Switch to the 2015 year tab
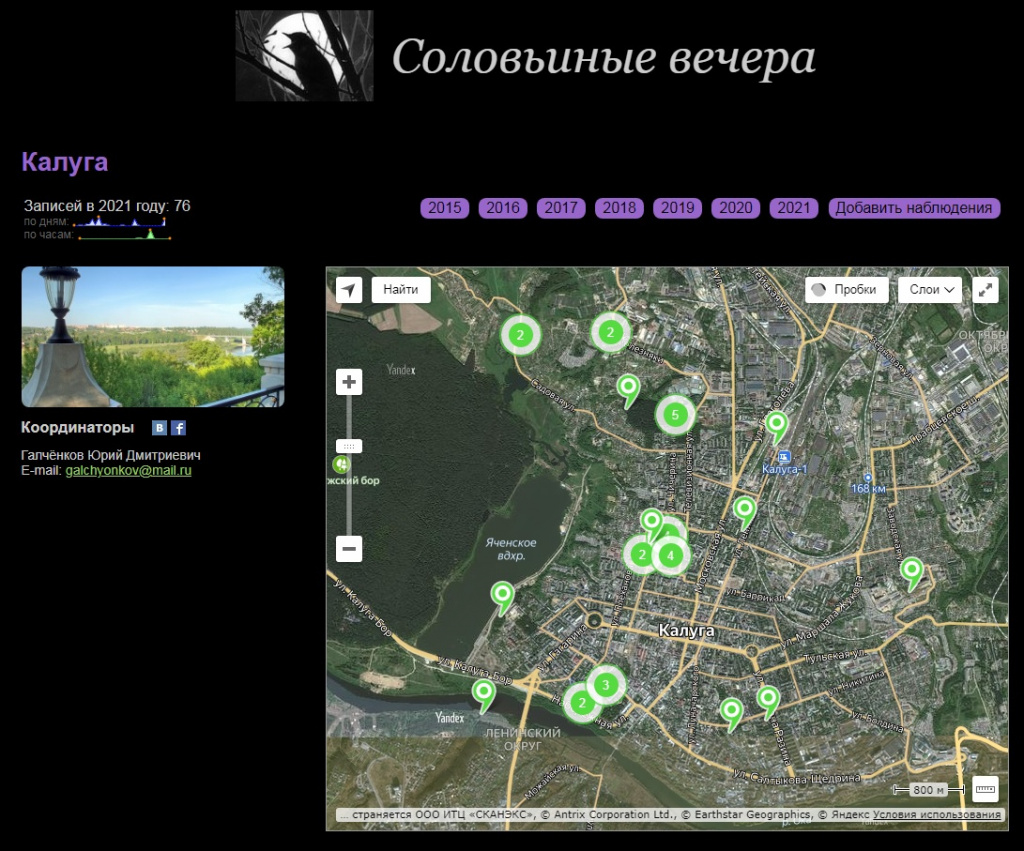Viewport: 1024px width, 851px height. coord(444,208)
